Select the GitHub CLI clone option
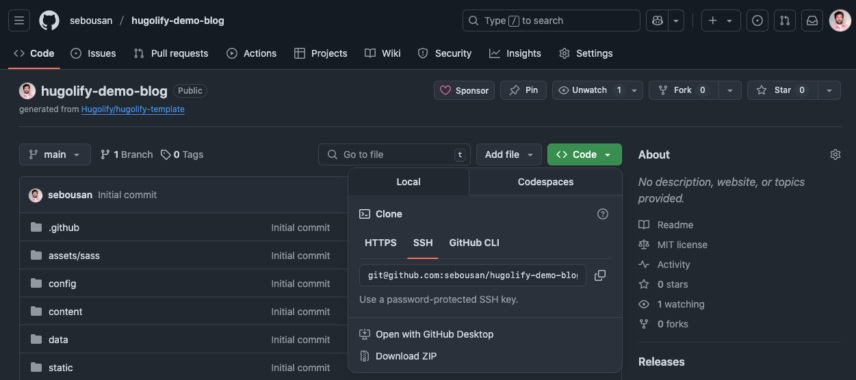856x380 pixels. [474, 243]
